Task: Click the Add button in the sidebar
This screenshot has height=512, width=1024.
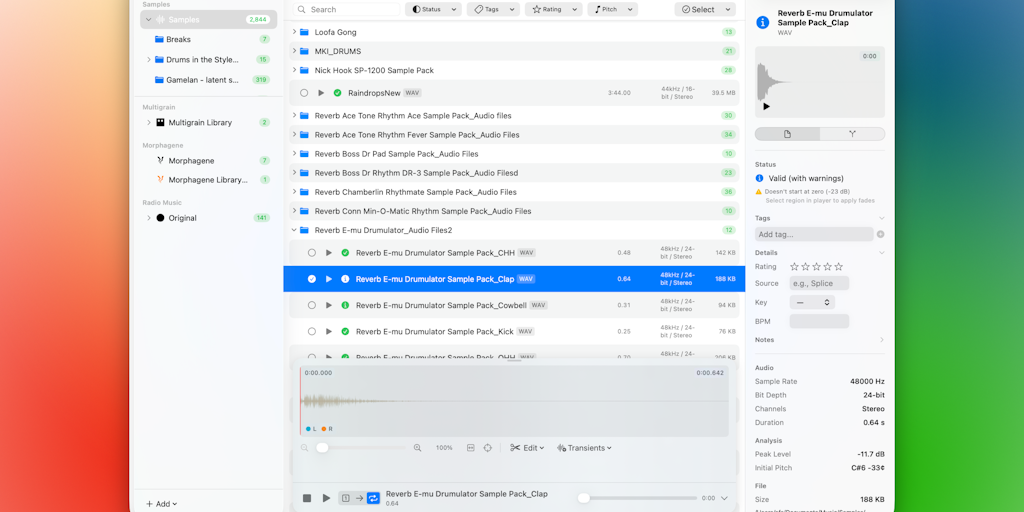Action: pyautogui.click(x=161, y=504)
